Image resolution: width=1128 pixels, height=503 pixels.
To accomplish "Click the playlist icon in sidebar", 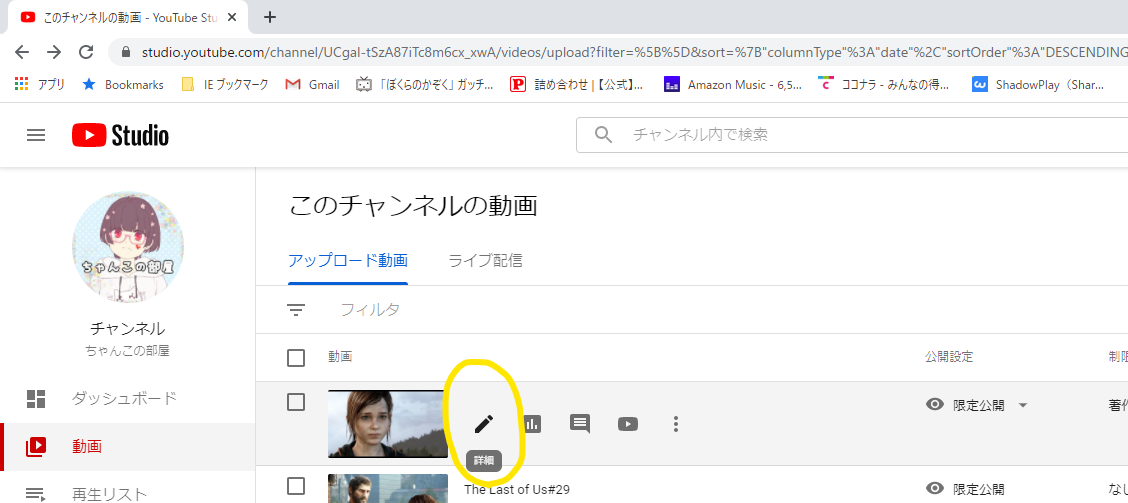I will [x=36, y=494].
